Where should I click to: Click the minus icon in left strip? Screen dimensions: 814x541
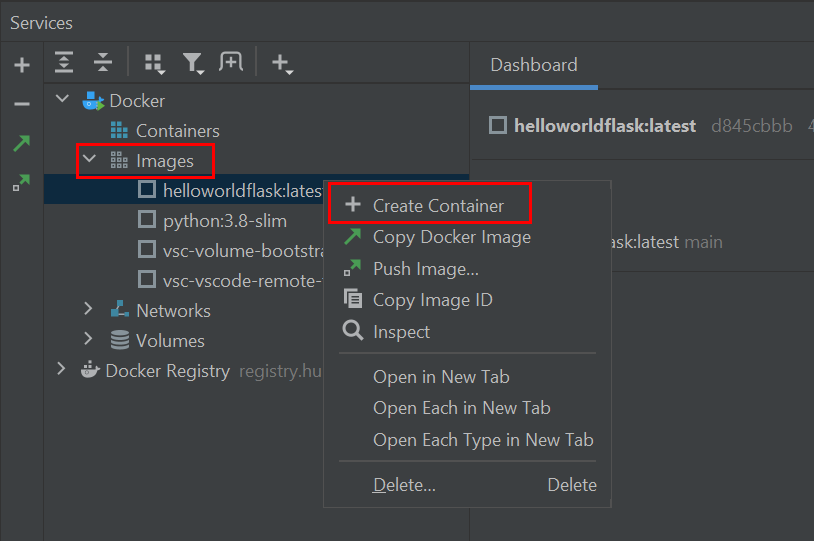point(22,104)
